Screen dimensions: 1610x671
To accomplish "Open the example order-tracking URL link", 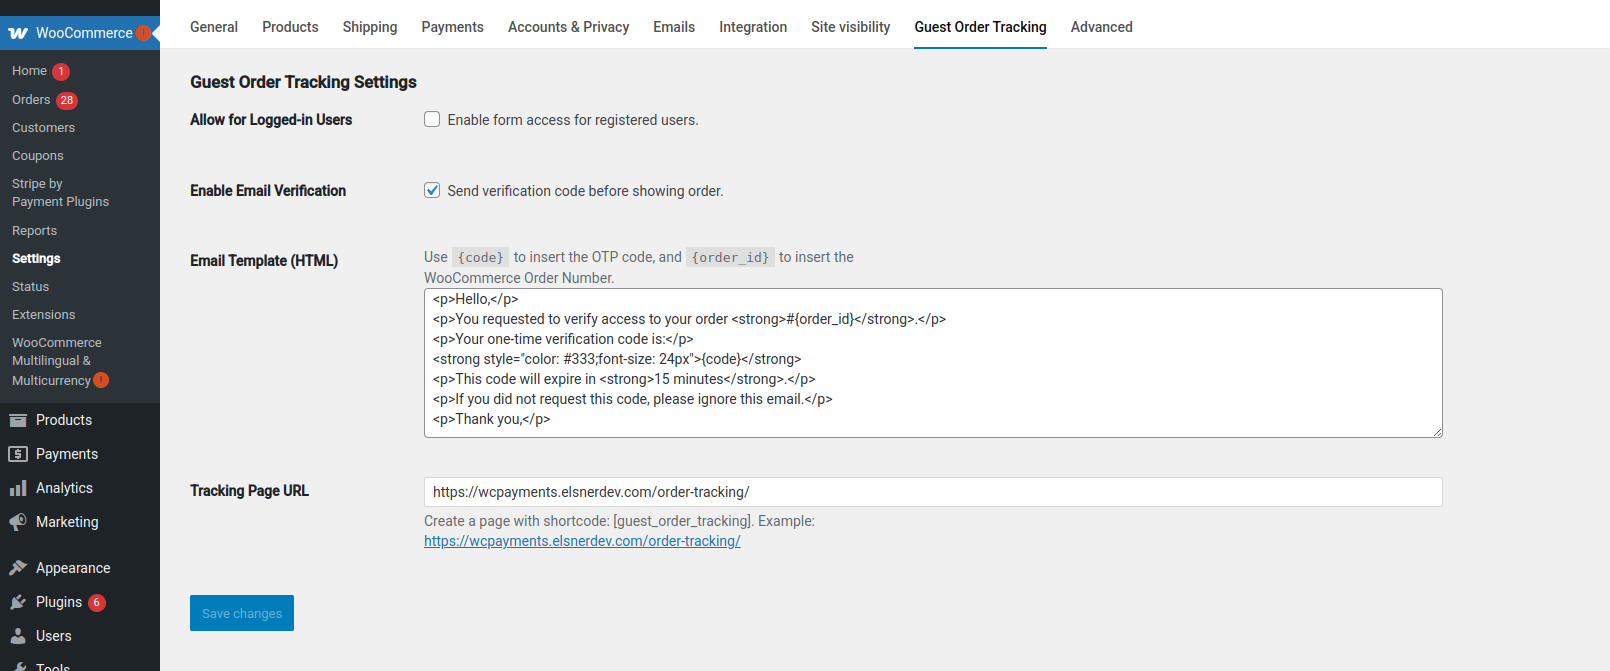I will pyautogui.click(x=582, y=541).
